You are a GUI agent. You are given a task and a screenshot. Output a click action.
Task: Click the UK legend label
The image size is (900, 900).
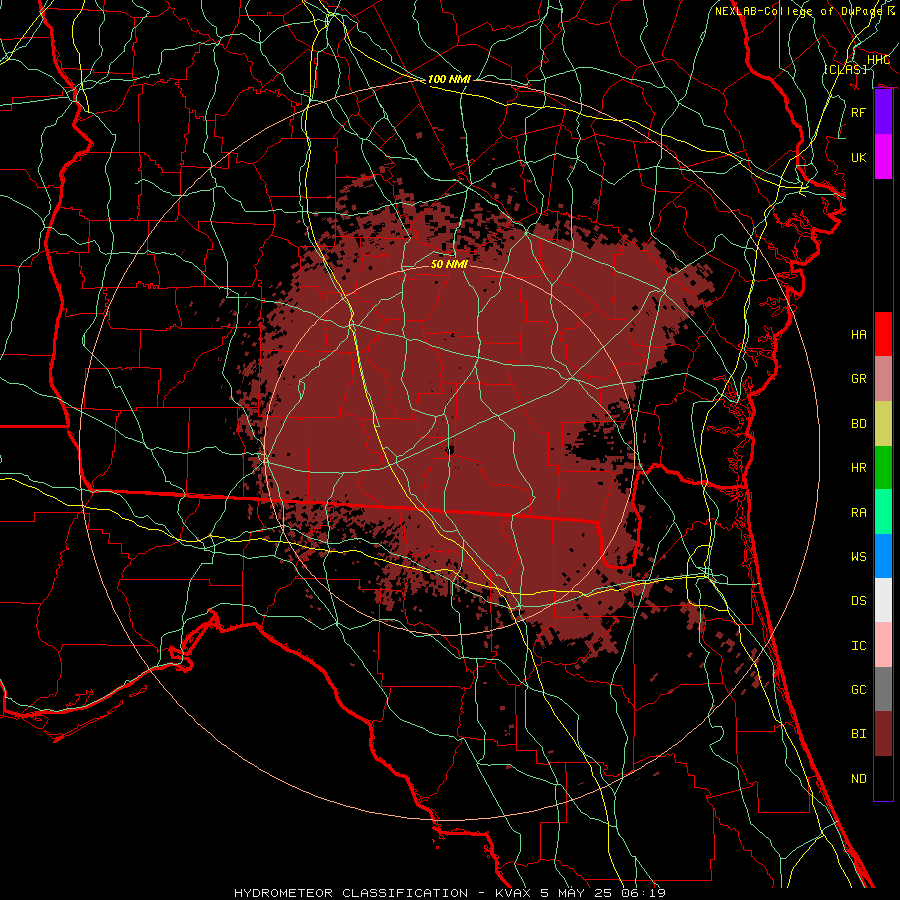tap(859, 157)
